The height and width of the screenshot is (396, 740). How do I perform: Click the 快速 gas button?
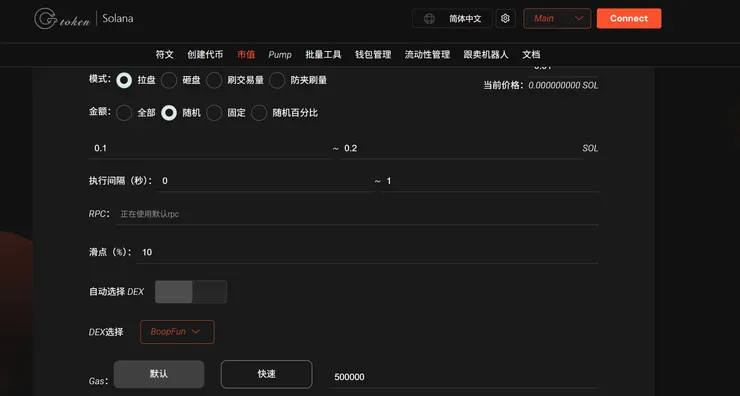point(267,374)
